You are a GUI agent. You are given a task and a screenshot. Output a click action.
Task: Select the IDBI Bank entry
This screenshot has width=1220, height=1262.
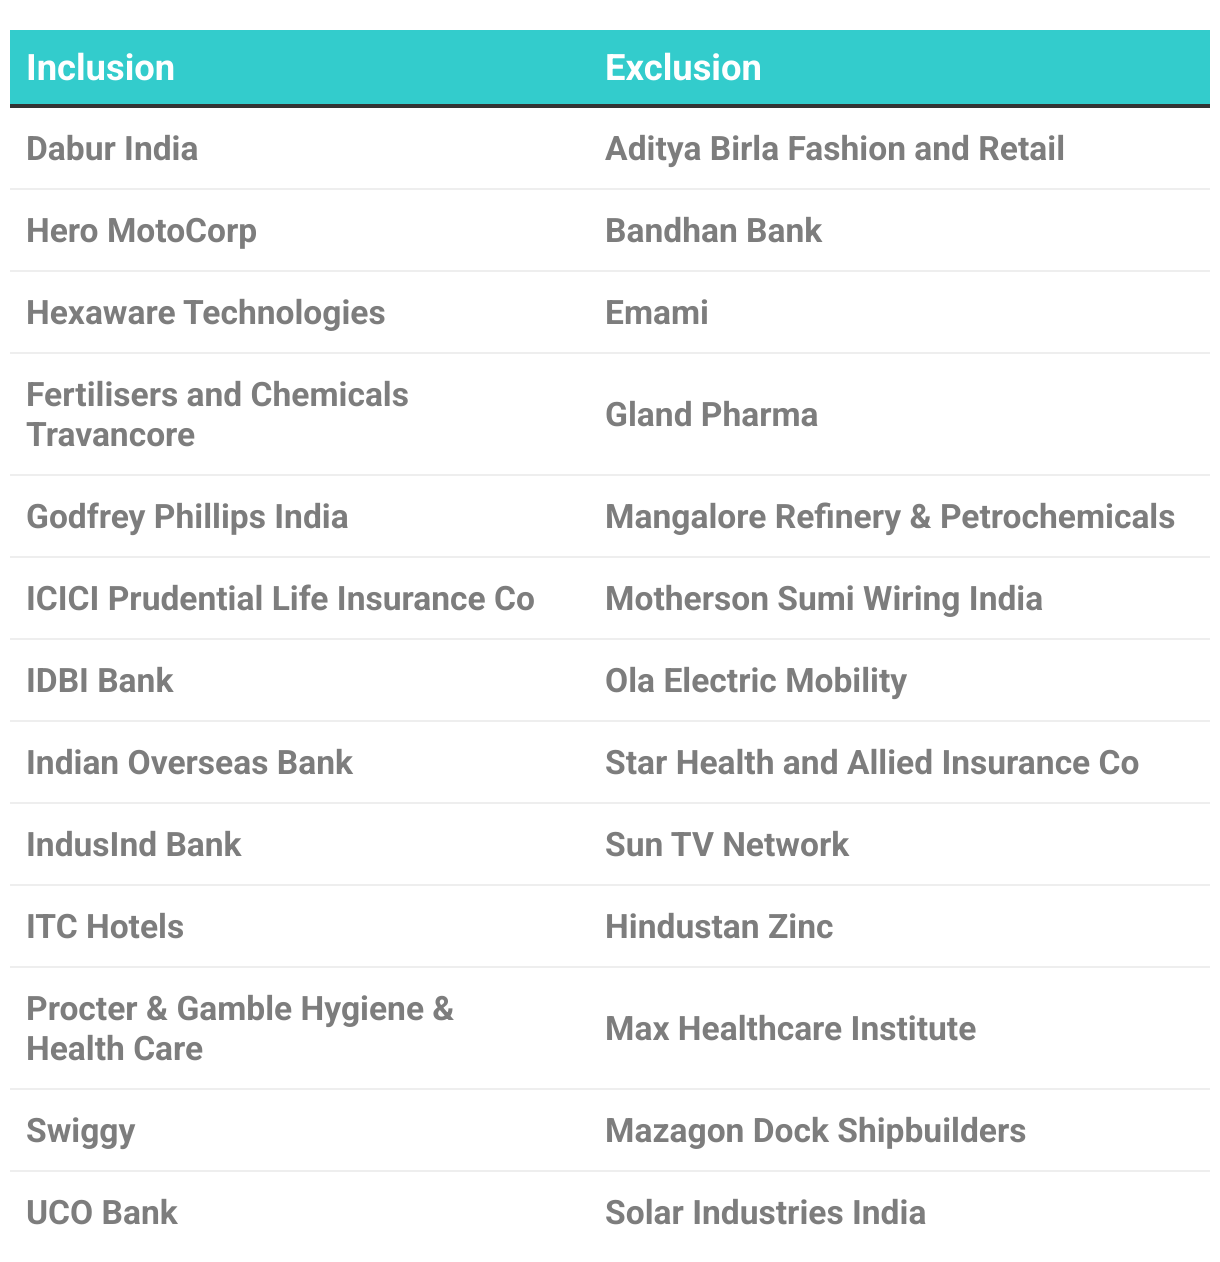tap(100, 681)
